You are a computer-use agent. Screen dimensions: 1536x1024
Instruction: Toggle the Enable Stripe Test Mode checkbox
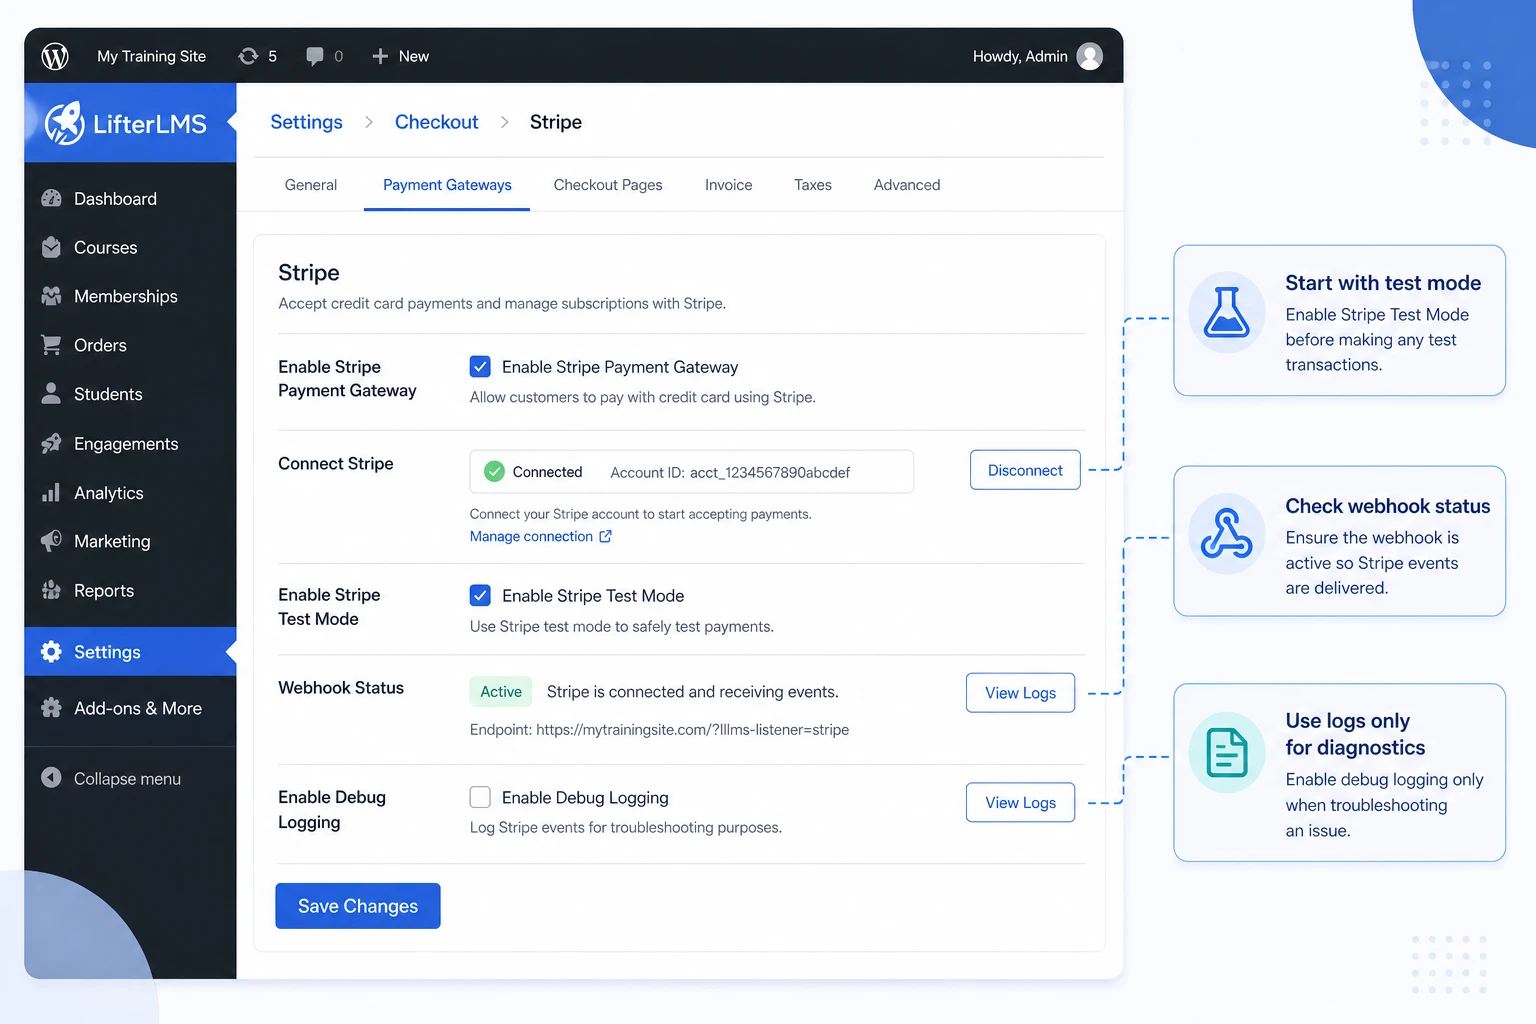480,595
